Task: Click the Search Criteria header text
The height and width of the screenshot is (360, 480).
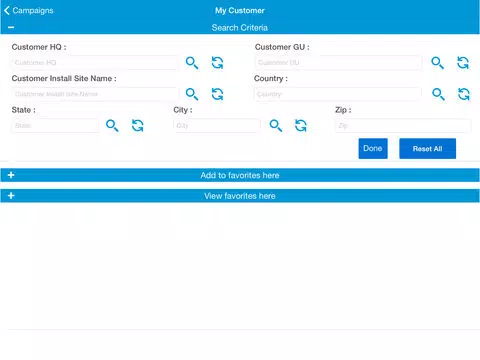Action: 240,28
